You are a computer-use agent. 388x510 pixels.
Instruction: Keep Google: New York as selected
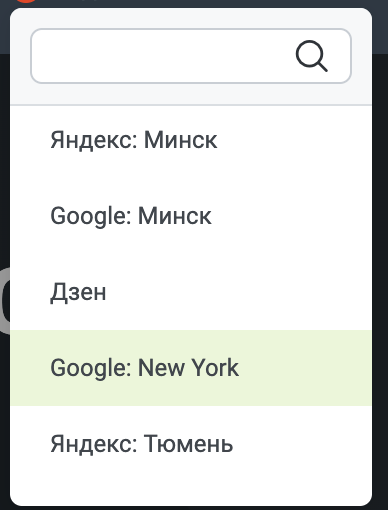point(191,368)
